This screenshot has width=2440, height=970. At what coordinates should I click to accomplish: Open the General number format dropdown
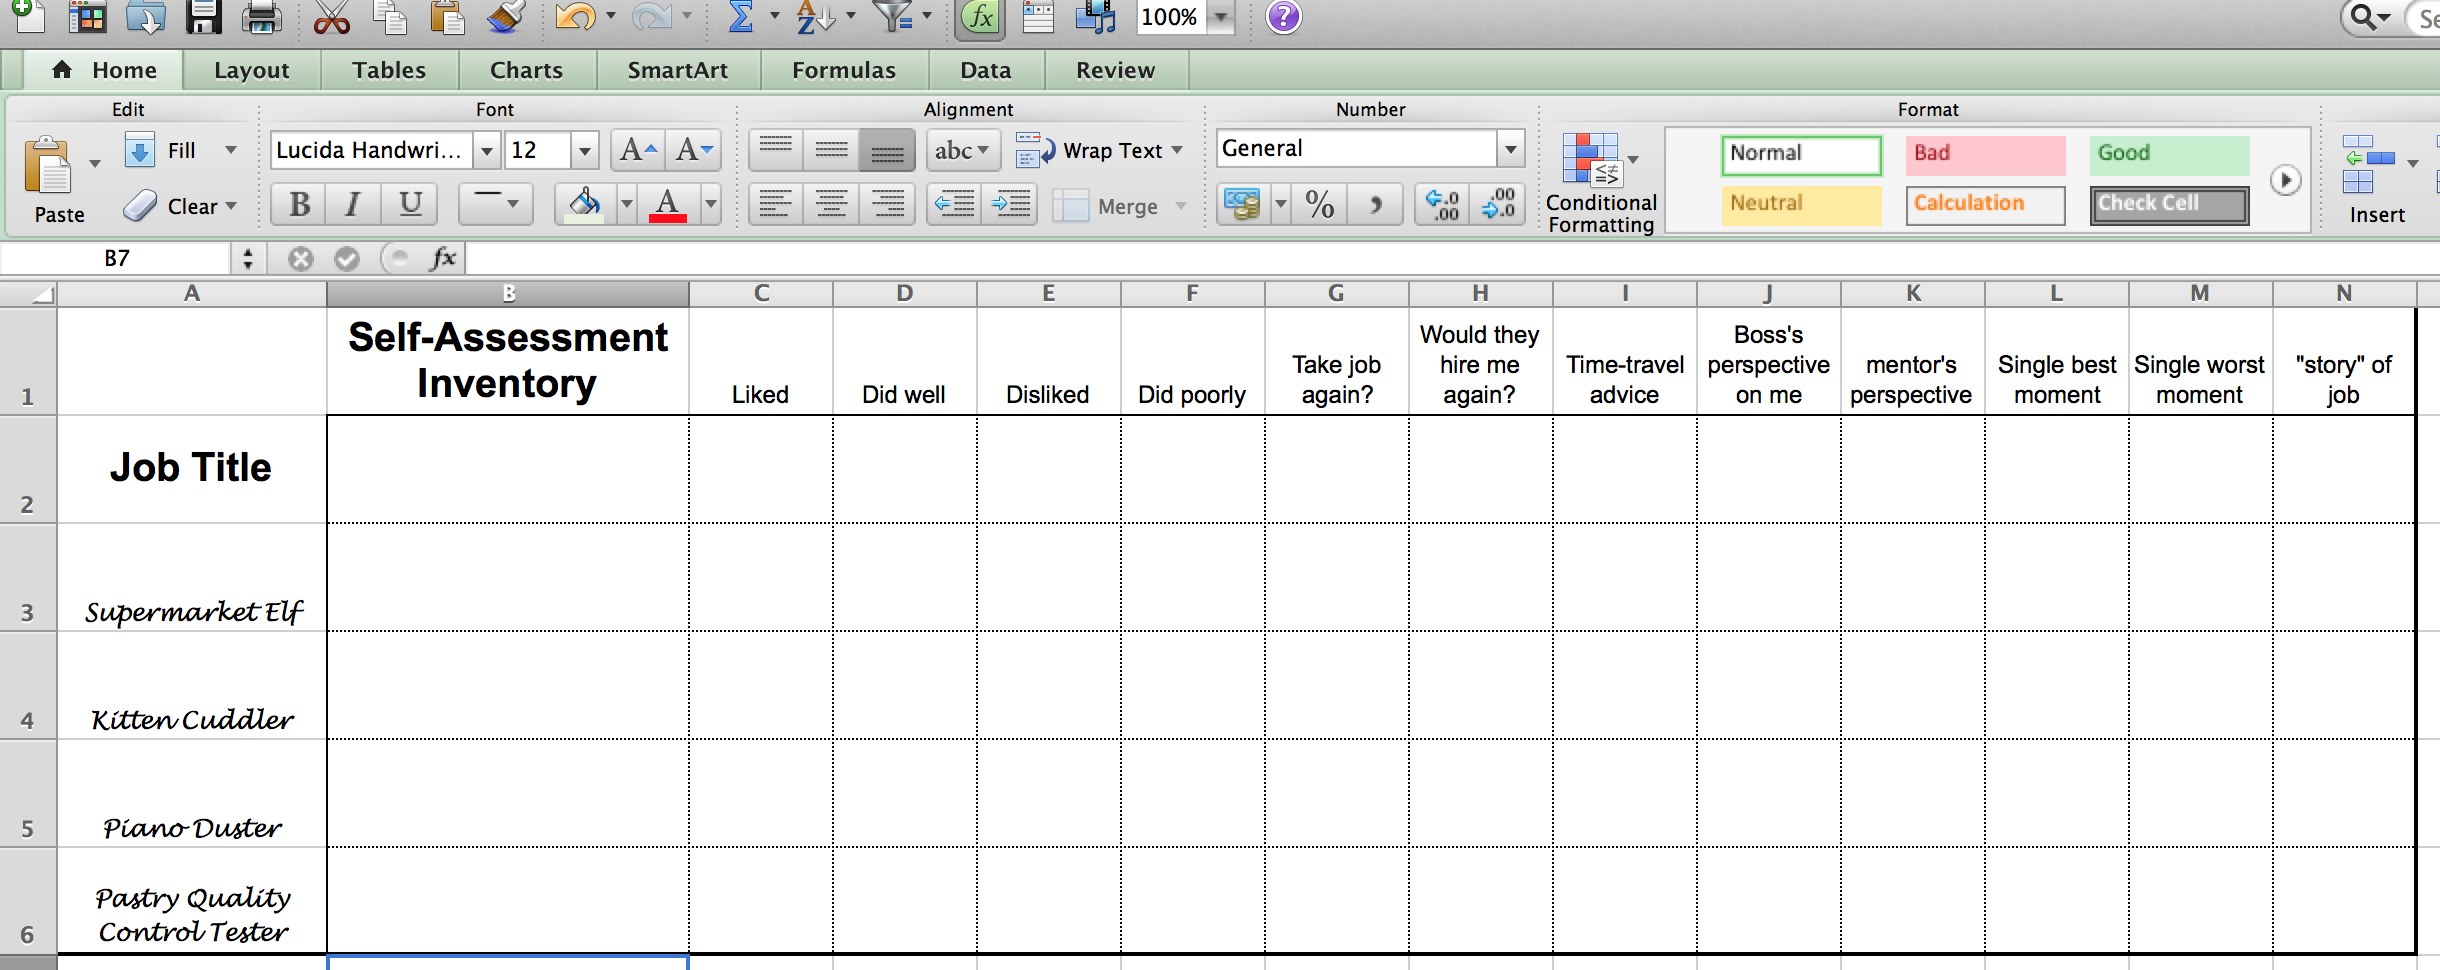point(1510,150)
